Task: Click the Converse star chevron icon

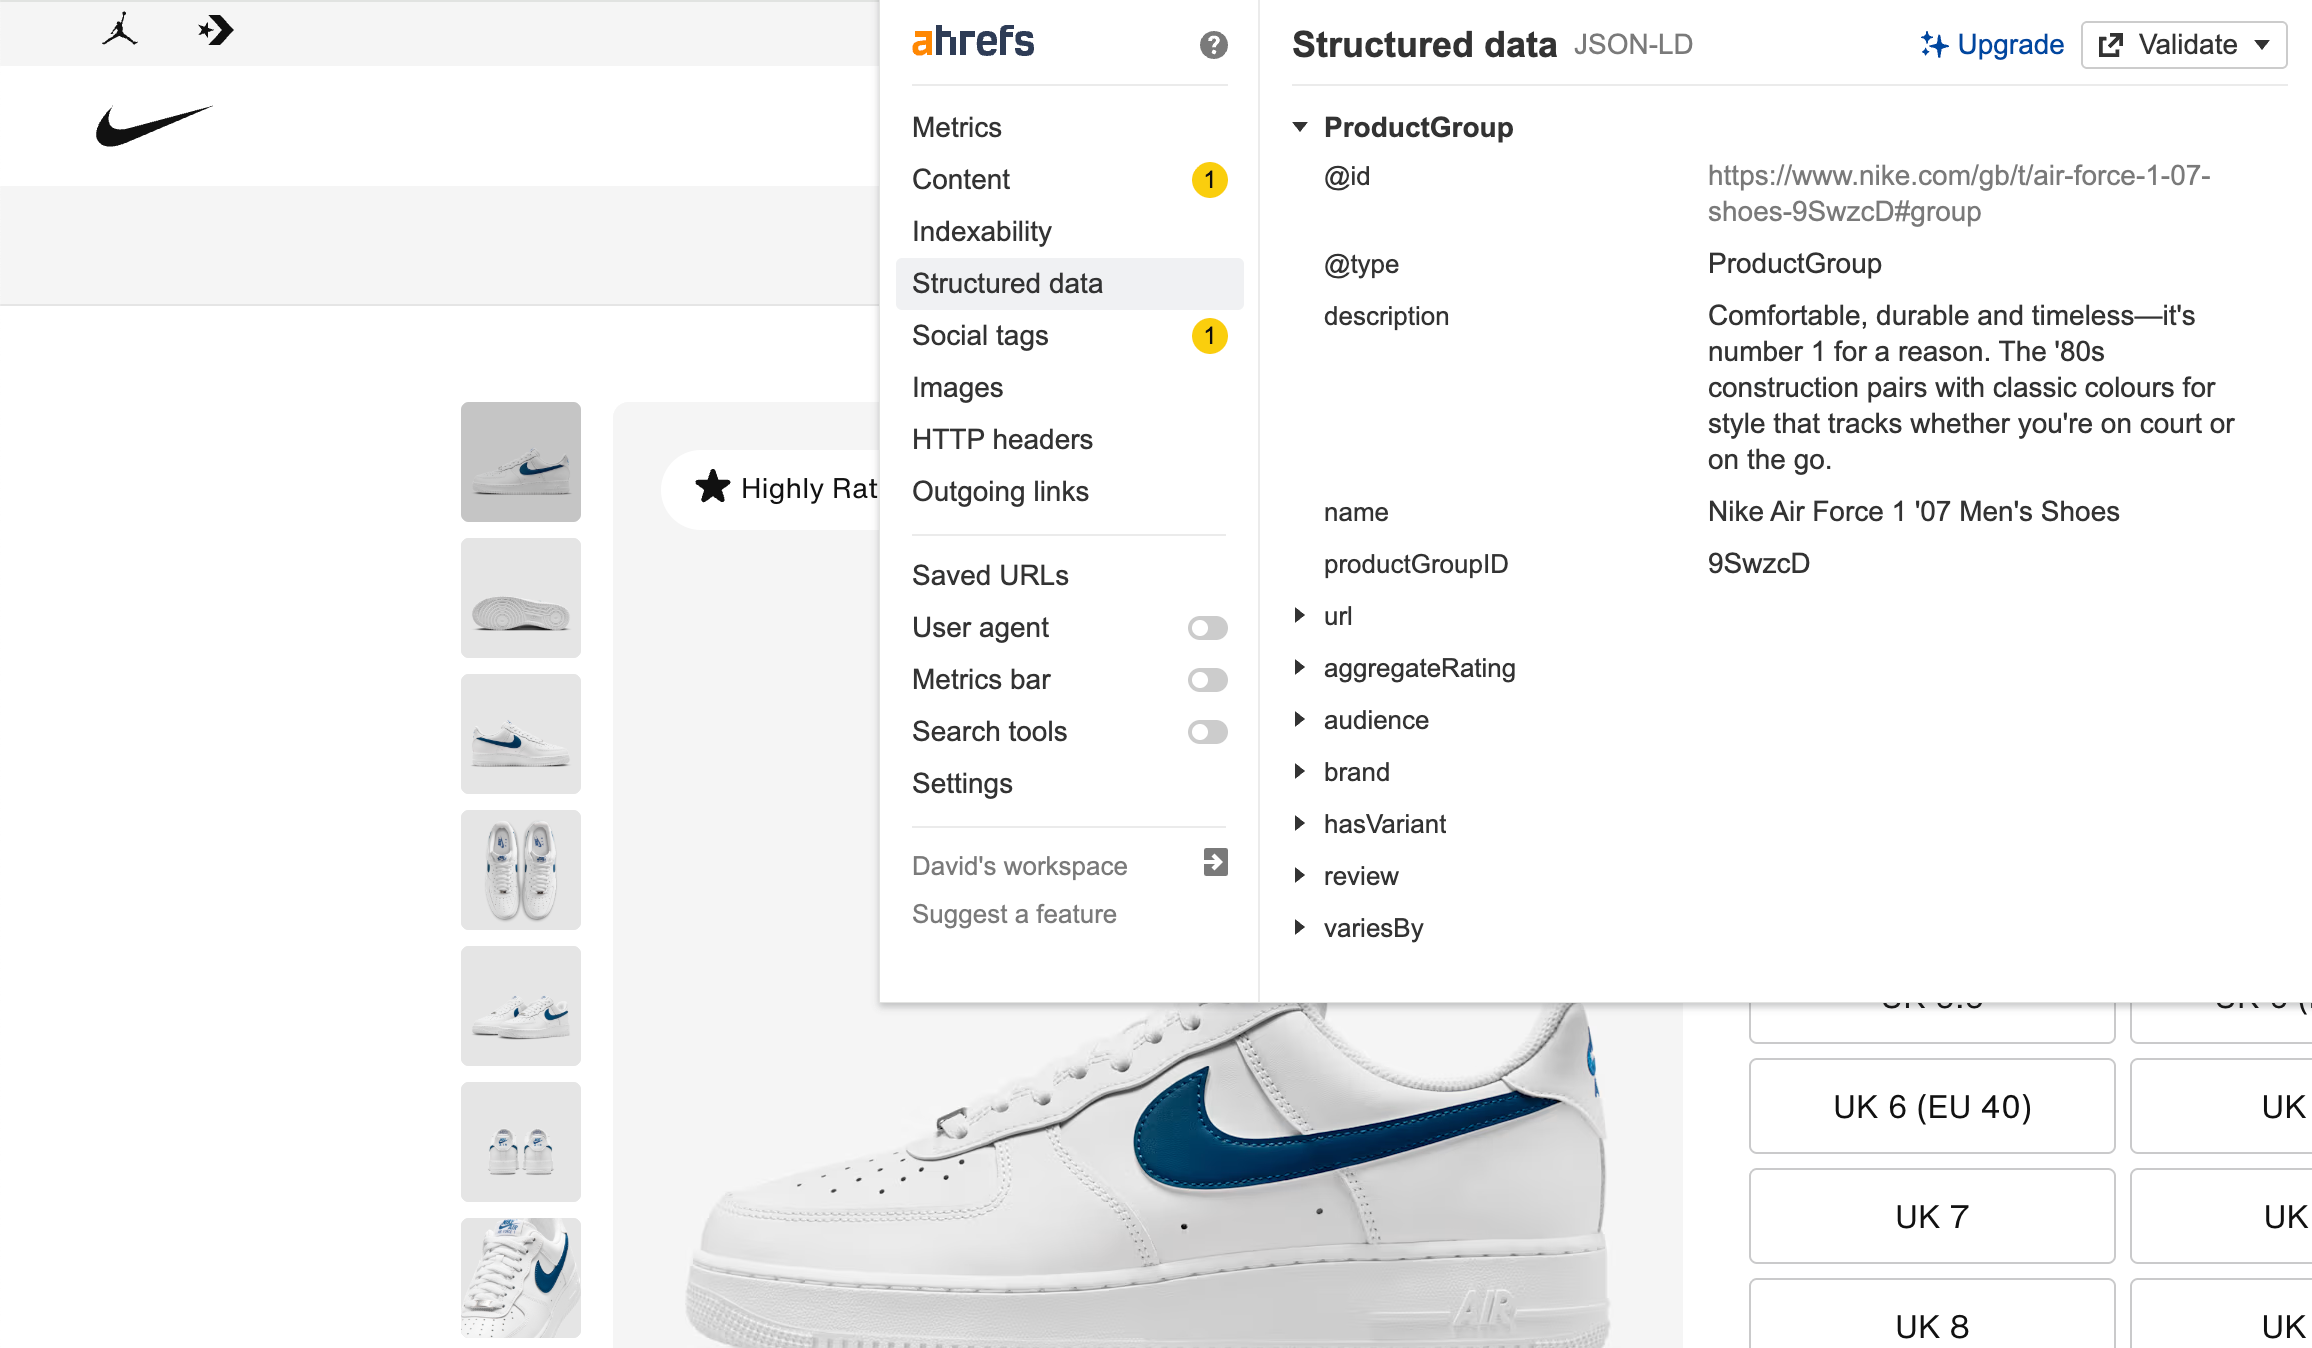Action: 215,31
